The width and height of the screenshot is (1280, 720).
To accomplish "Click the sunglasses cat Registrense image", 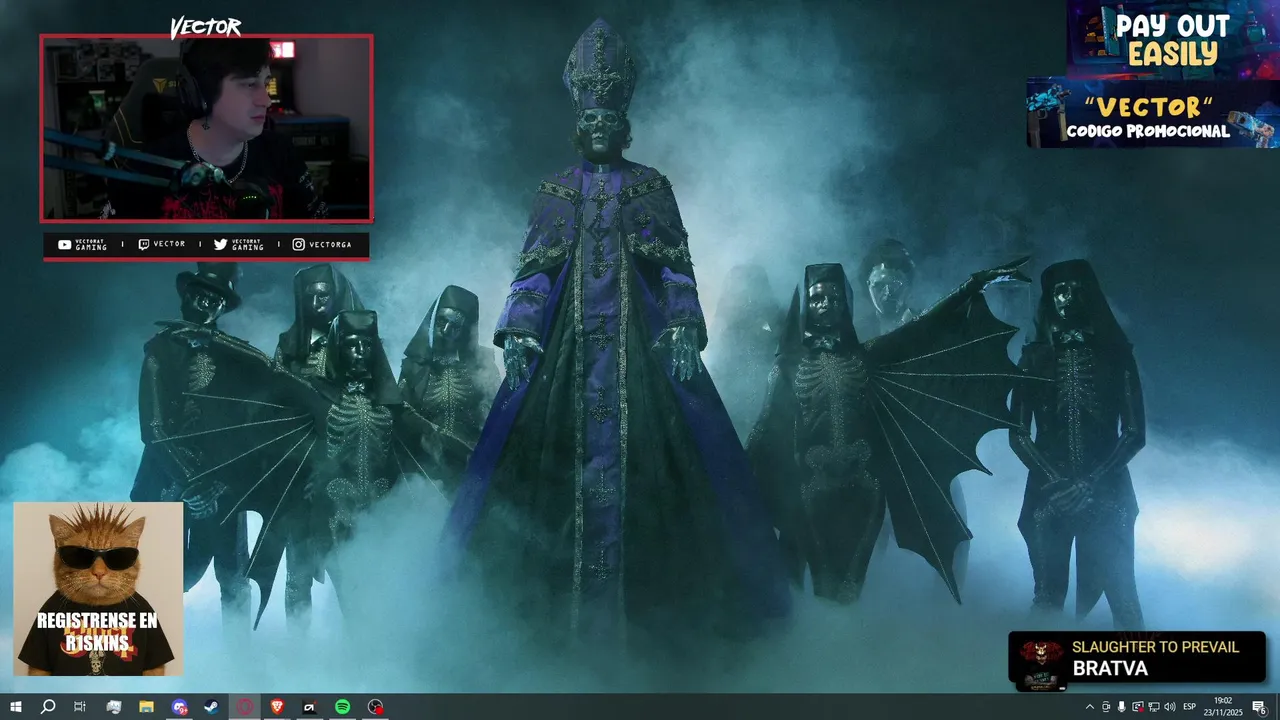I will click(97, 588).
